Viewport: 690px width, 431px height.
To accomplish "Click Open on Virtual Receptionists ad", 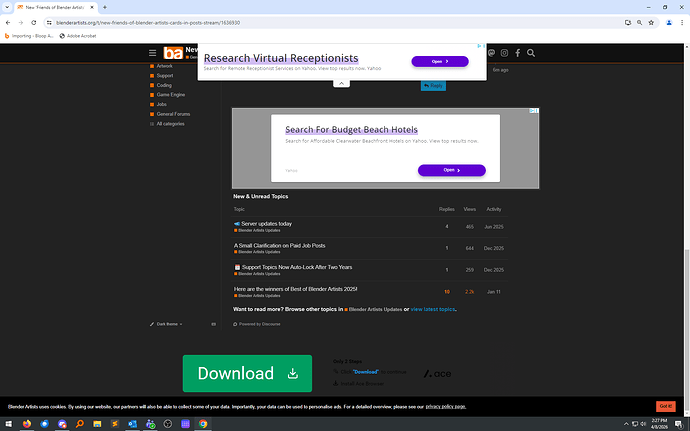I will pos(440,62).
